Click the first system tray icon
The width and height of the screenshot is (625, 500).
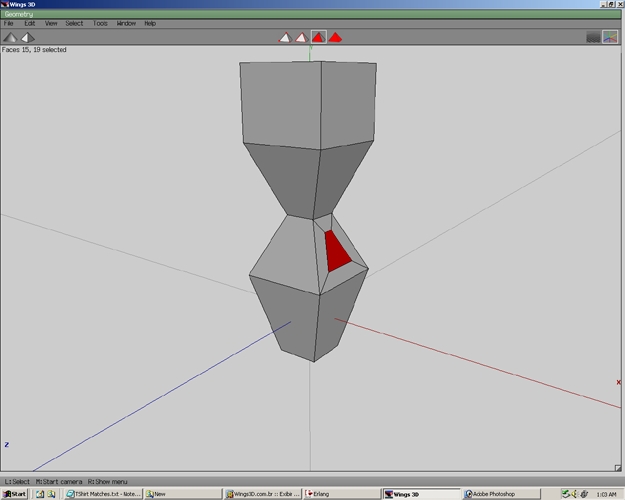(x=565, y=494)
